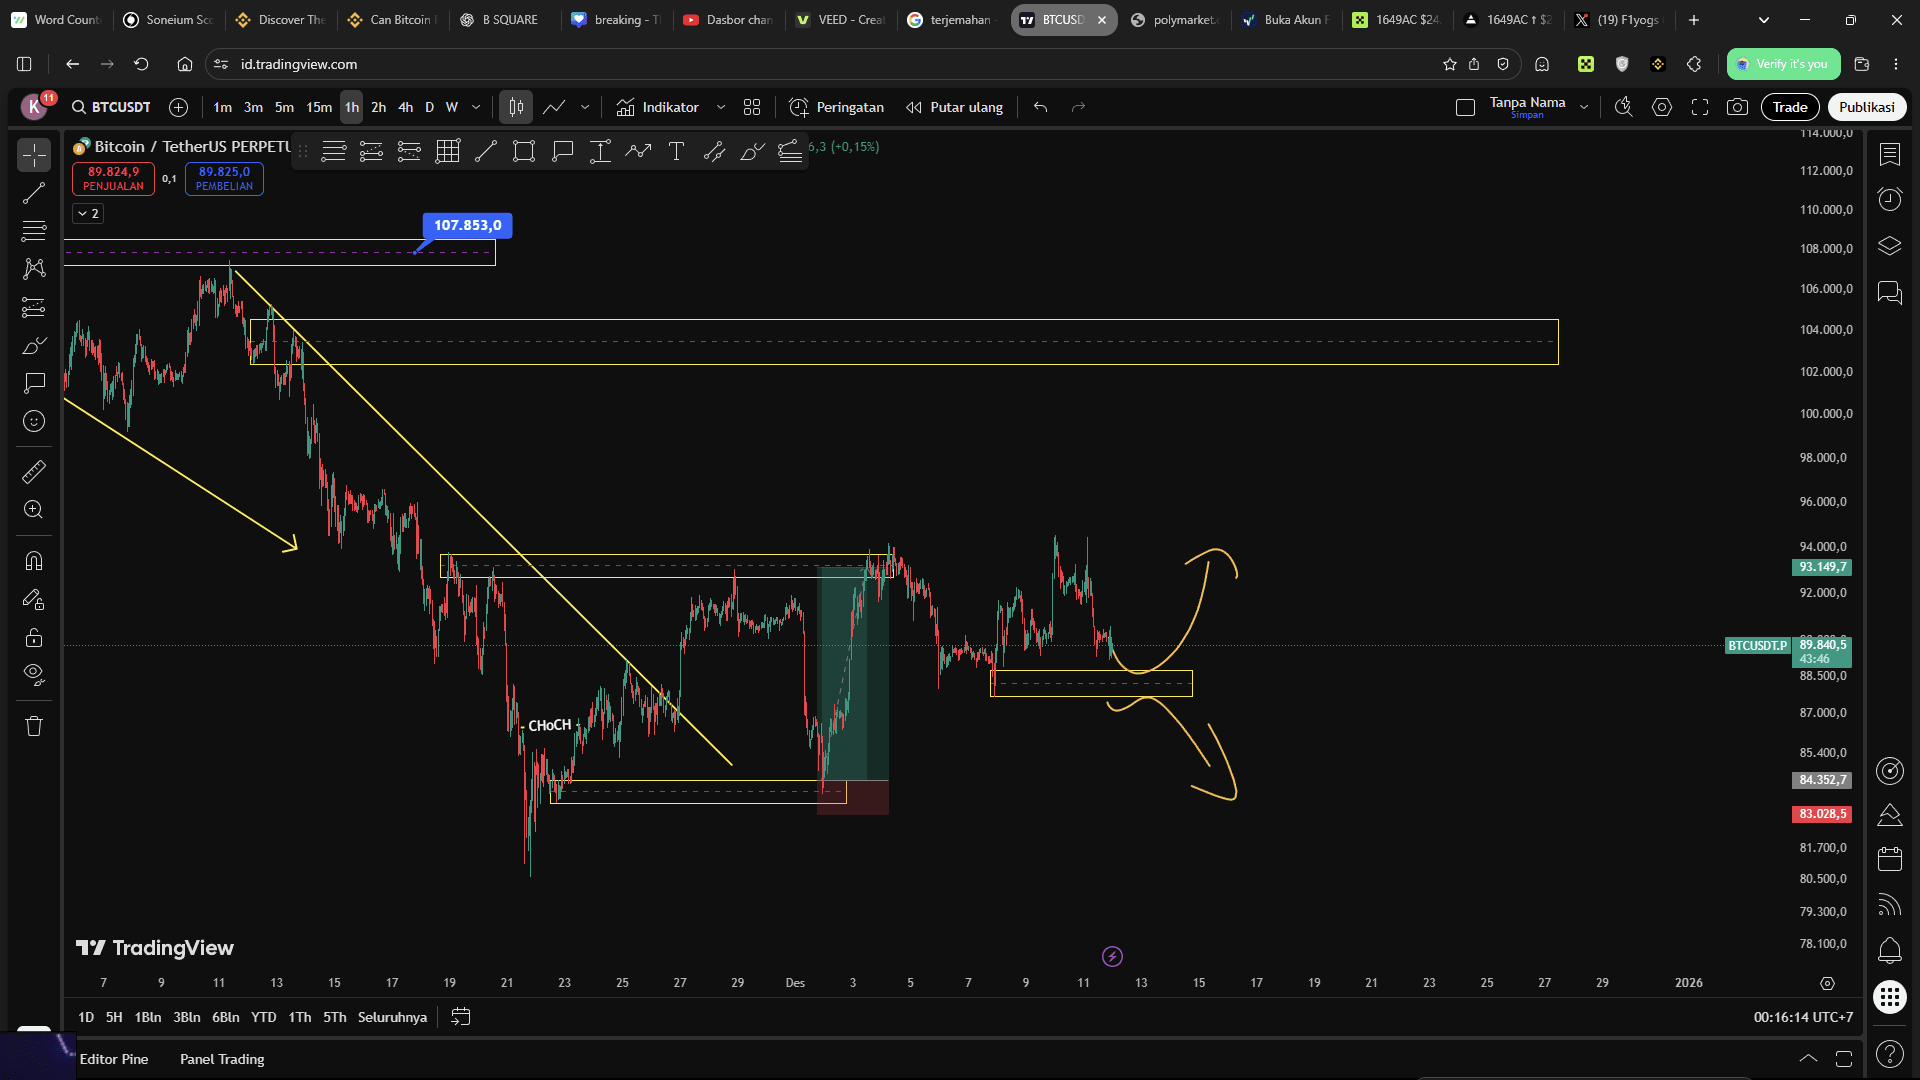Image resolution: width=1920 pixels, height=1080 pixels.
Task: Open the alerts clock panel icon
Action: pyautogui.click(x=1889, y=200)
